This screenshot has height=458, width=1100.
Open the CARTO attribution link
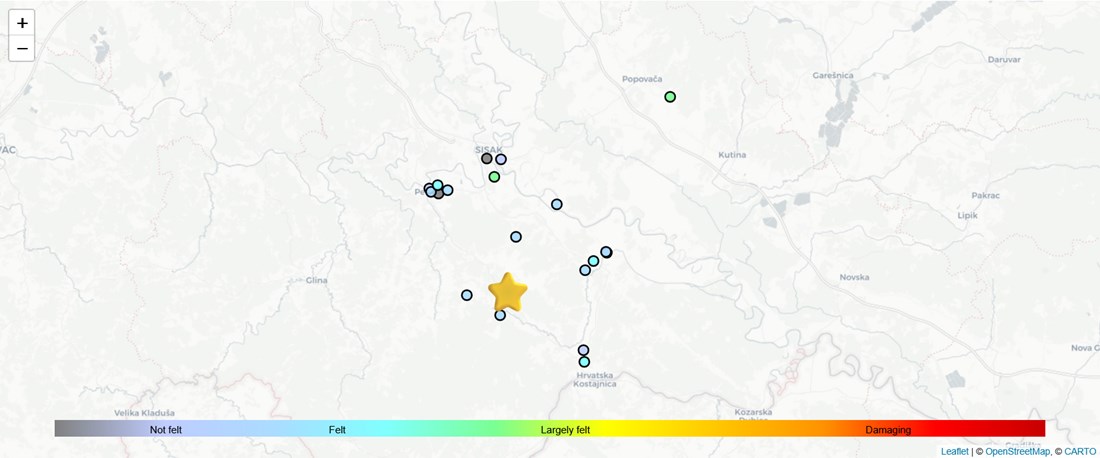coord(1080,451)
